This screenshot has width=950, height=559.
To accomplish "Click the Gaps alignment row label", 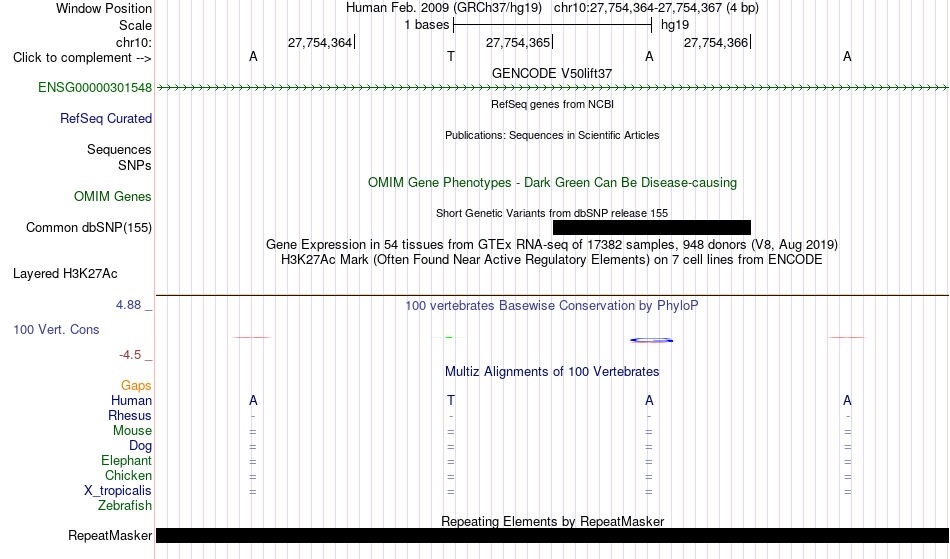I will coord(136,386).
